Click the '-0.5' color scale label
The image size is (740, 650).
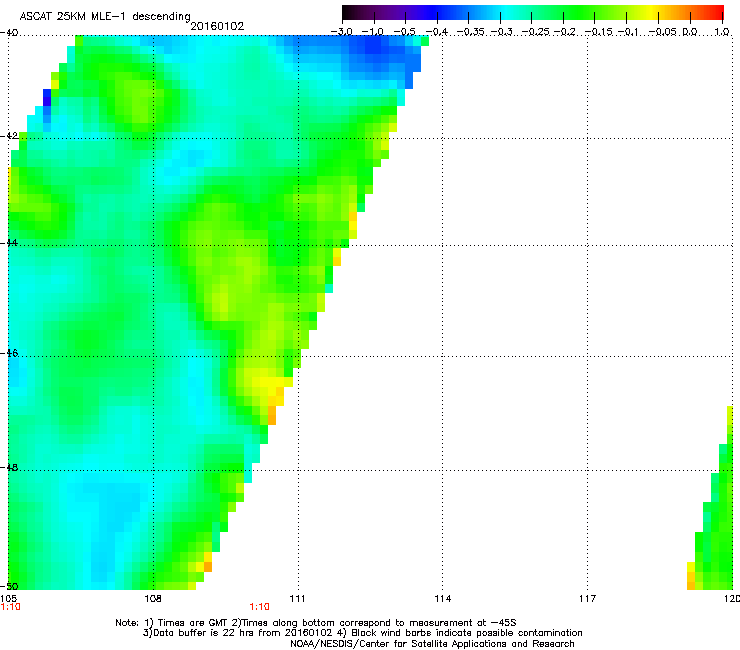[x=404, y=32]
